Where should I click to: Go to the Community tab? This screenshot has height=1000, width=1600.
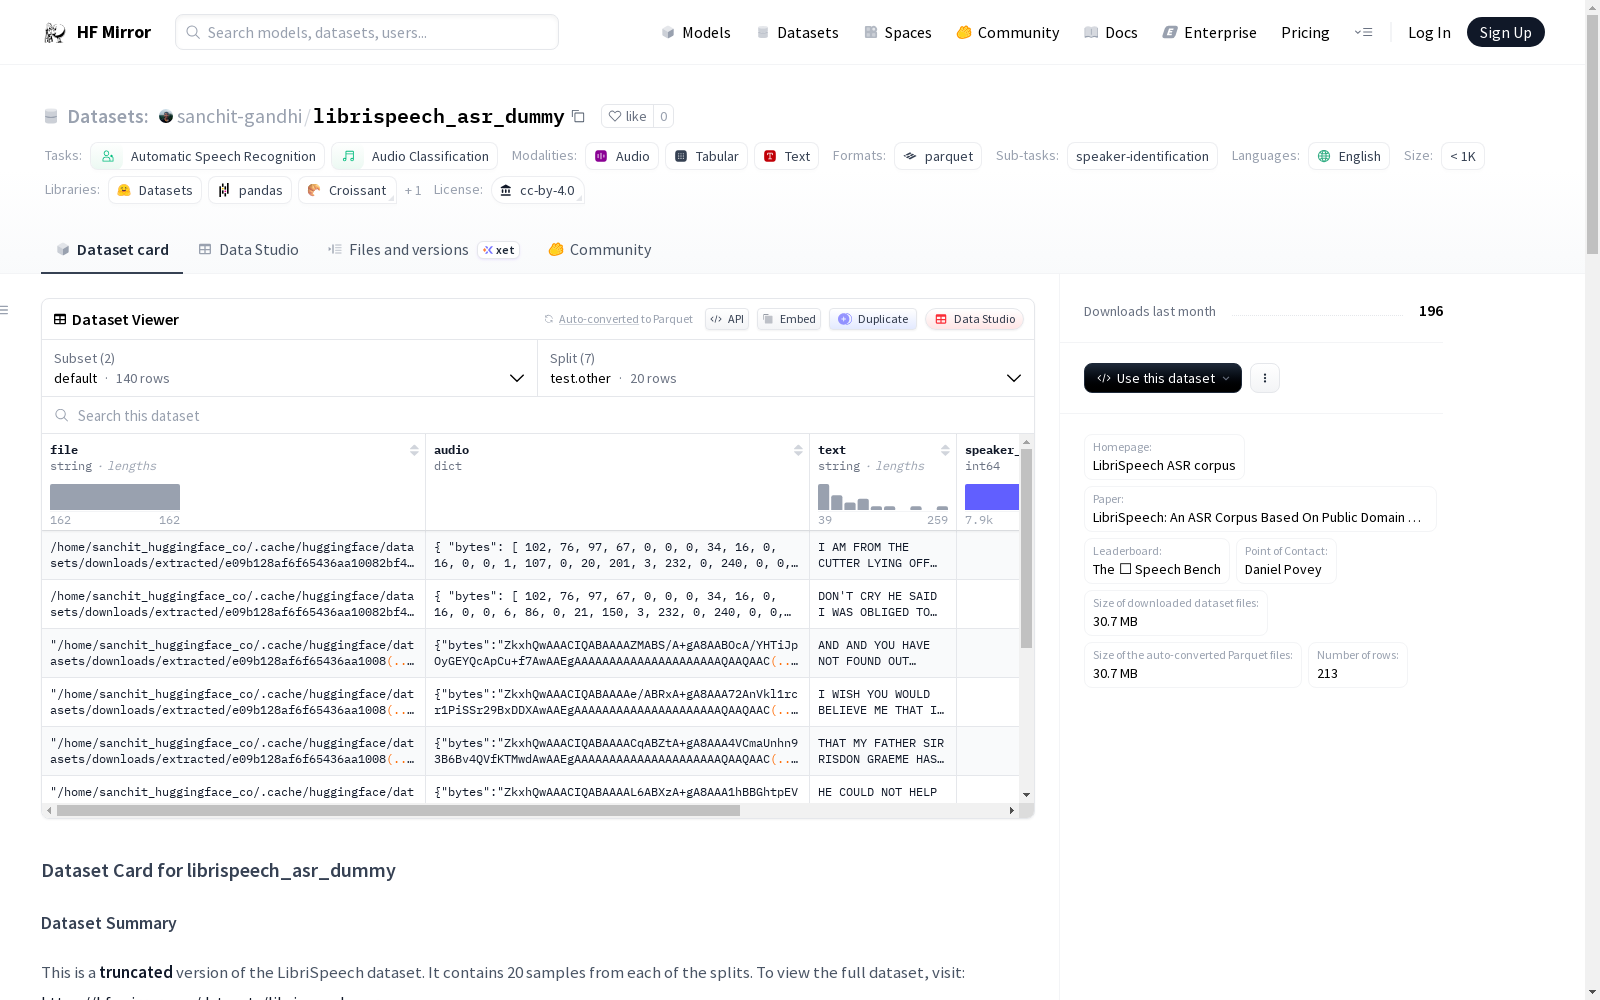click(600, 250)
